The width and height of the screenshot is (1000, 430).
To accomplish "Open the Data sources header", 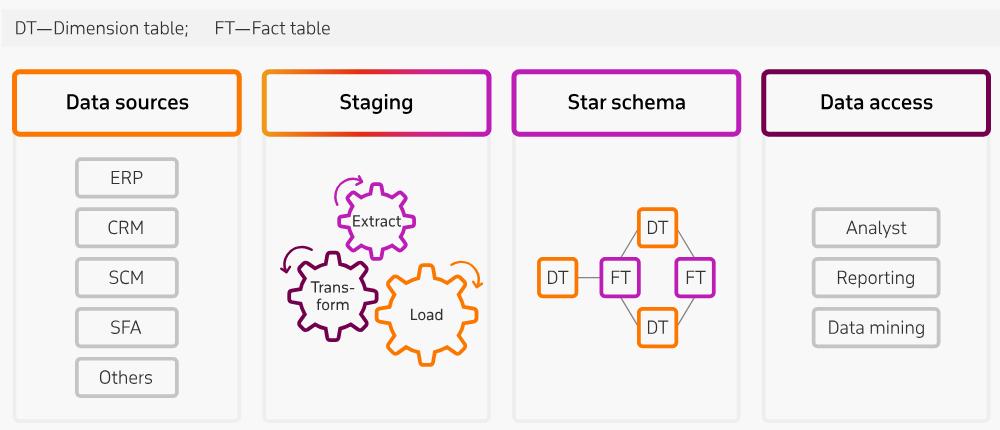I will pos(127,102).
